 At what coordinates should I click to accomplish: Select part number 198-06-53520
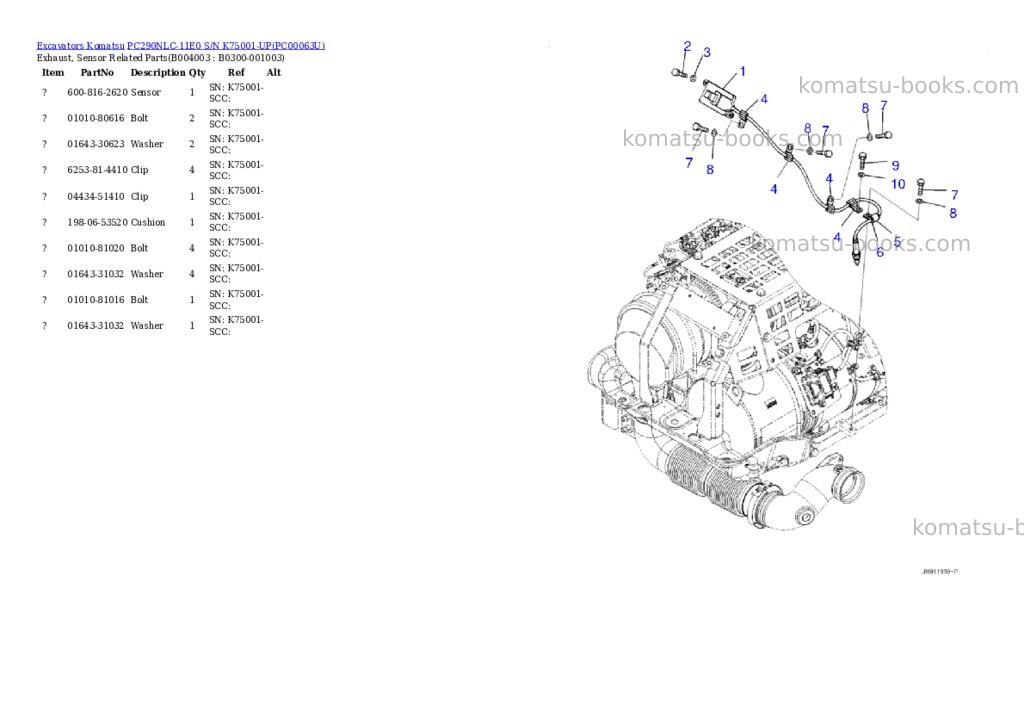(x=97, y=223)
